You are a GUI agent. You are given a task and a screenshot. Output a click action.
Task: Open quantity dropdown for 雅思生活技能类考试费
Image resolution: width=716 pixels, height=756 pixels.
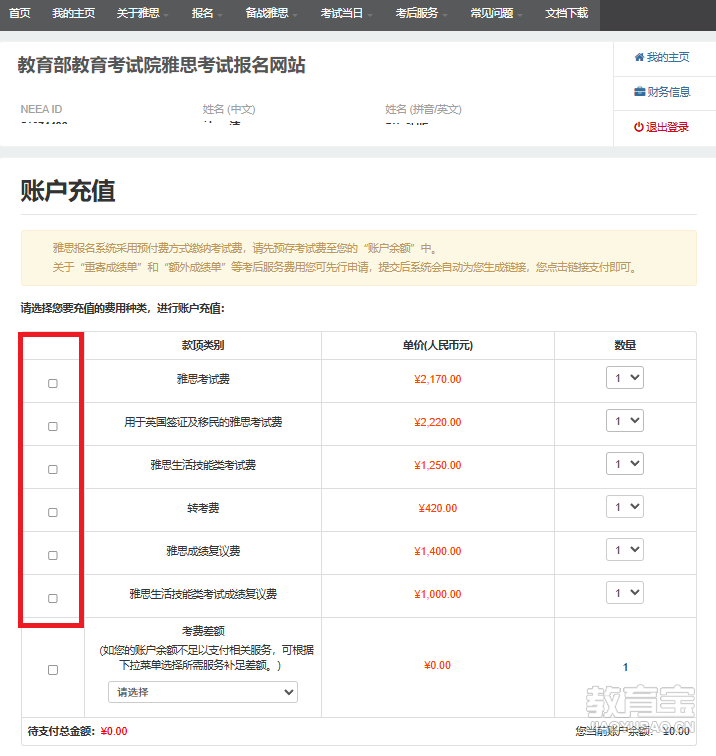click(625, 463)
